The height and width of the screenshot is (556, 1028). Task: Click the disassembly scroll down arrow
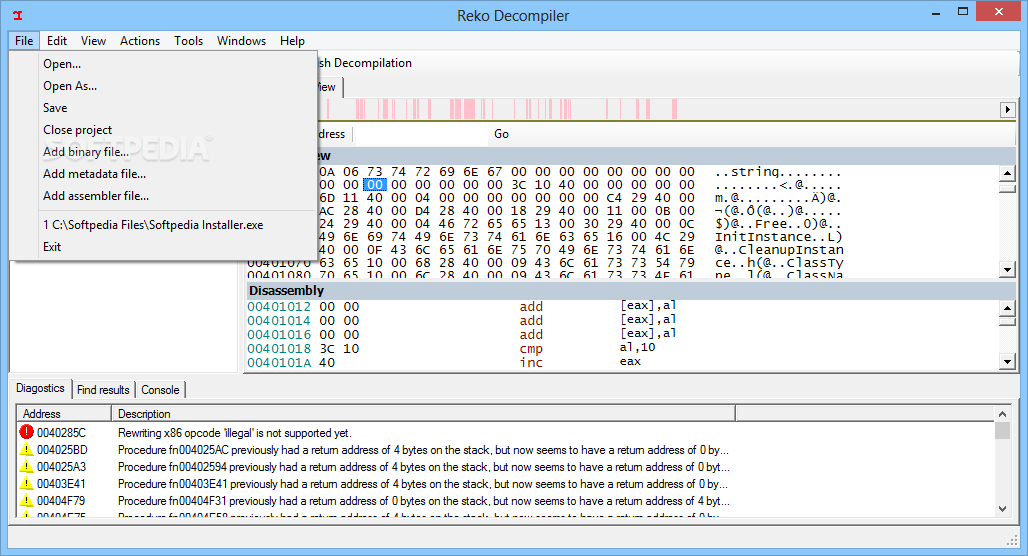click(x=1008, y=361)
